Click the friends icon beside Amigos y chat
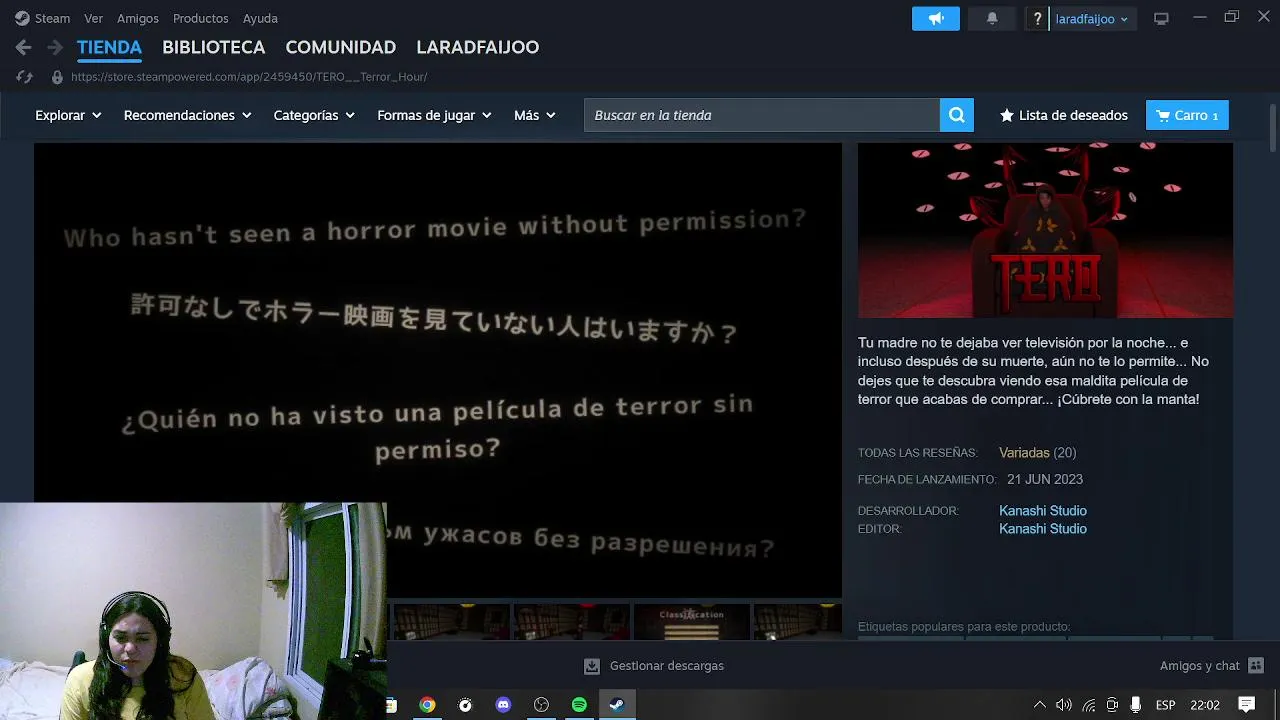Image resolution: width=1280 pixels, height=720 pixels. [x=1256, y=666]
